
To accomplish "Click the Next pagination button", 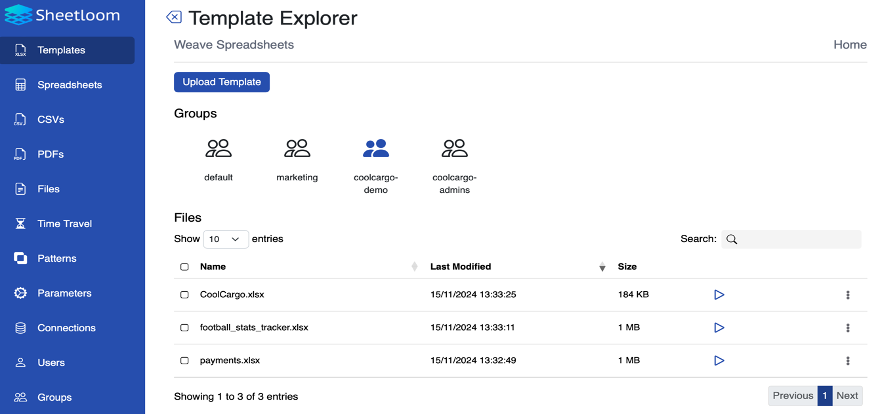I will click(847, 395).
